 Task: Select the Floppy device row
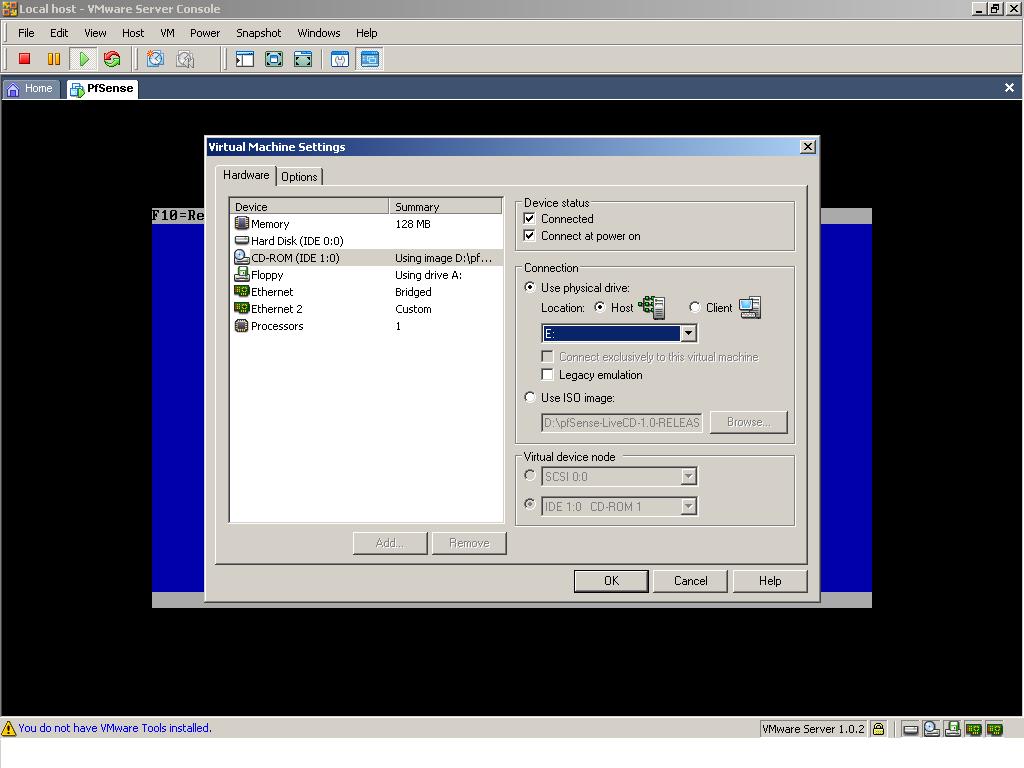click(366, 275)
